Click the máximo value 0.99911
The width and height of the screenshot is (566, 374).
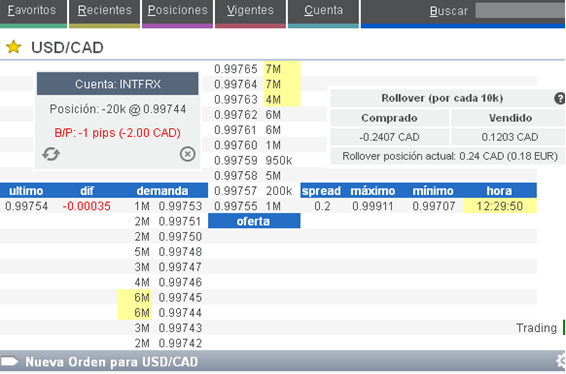pos(373,206)
